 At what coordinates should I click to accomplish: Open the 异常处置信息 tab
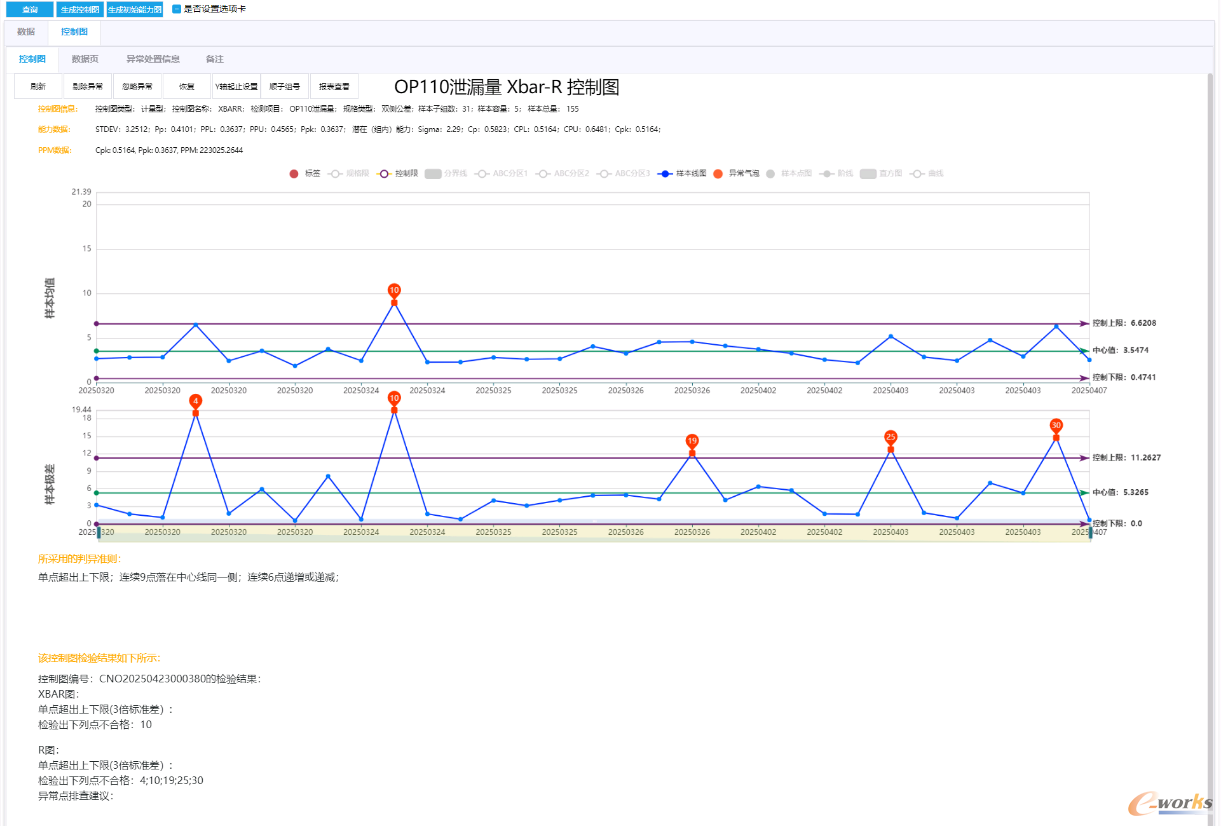(153, 59)
